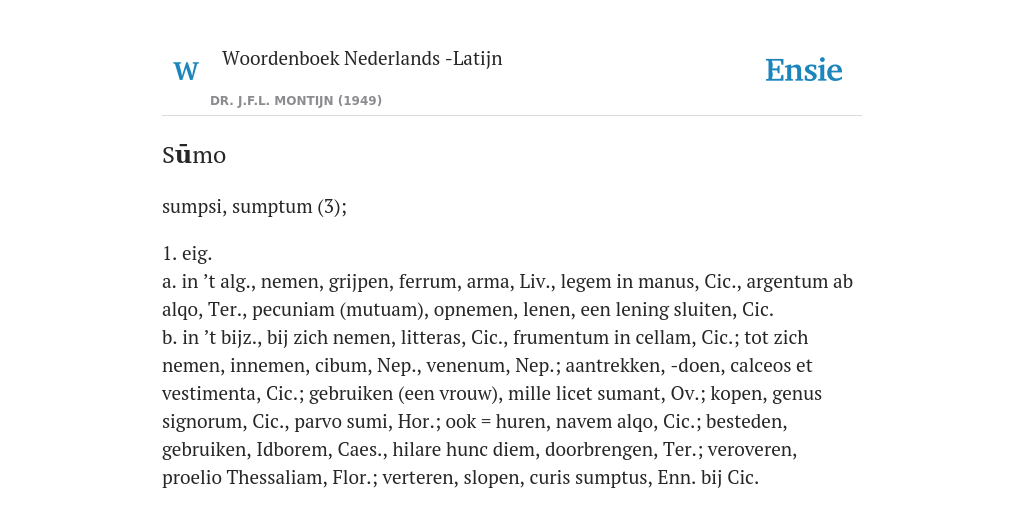Select the author Dr. J.F.L. Montijn (1949)

coord(296,101)
